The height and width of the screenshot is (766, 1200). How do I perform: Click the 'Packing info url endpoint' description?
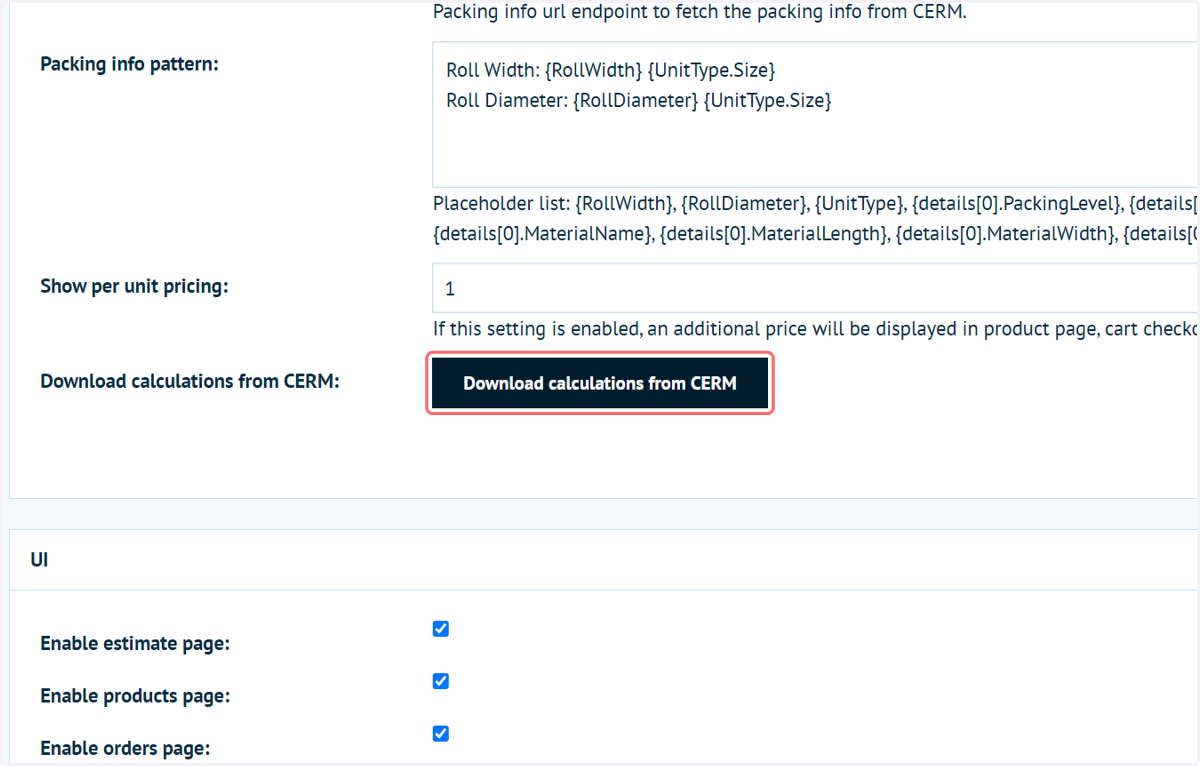coord(700,13)
